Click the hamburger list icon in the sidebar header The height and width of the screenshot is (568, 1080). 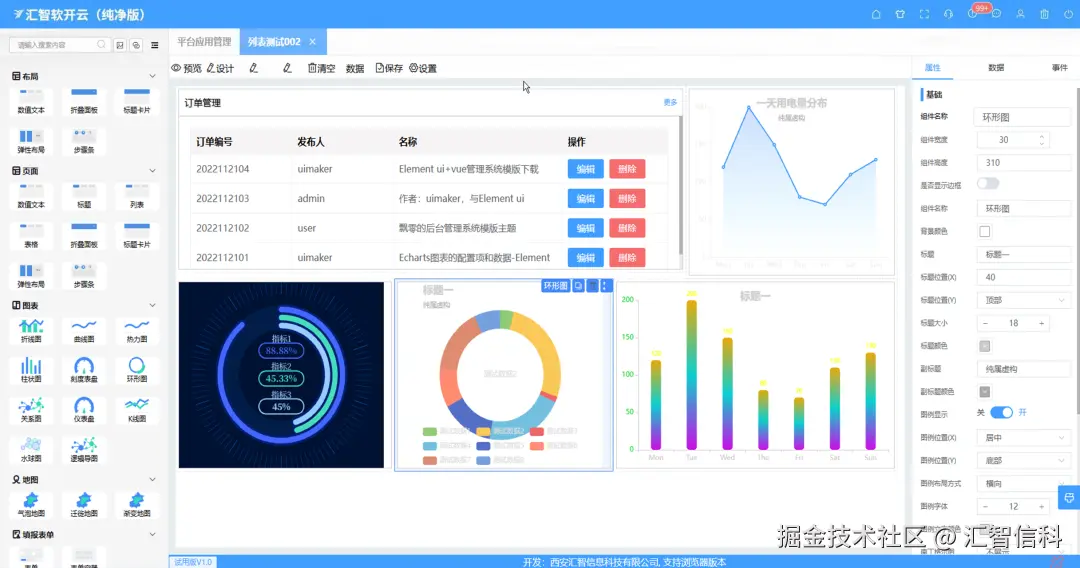tap(154, 45)
